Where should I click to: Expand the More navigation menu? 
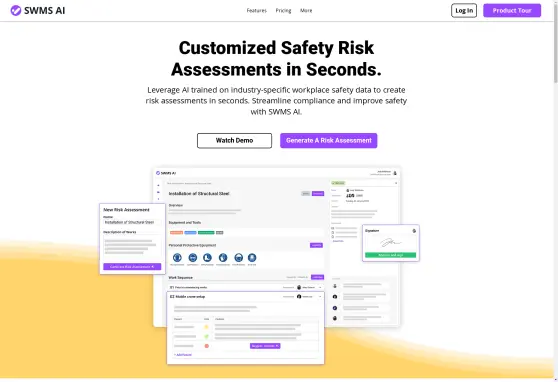point(306,11)
